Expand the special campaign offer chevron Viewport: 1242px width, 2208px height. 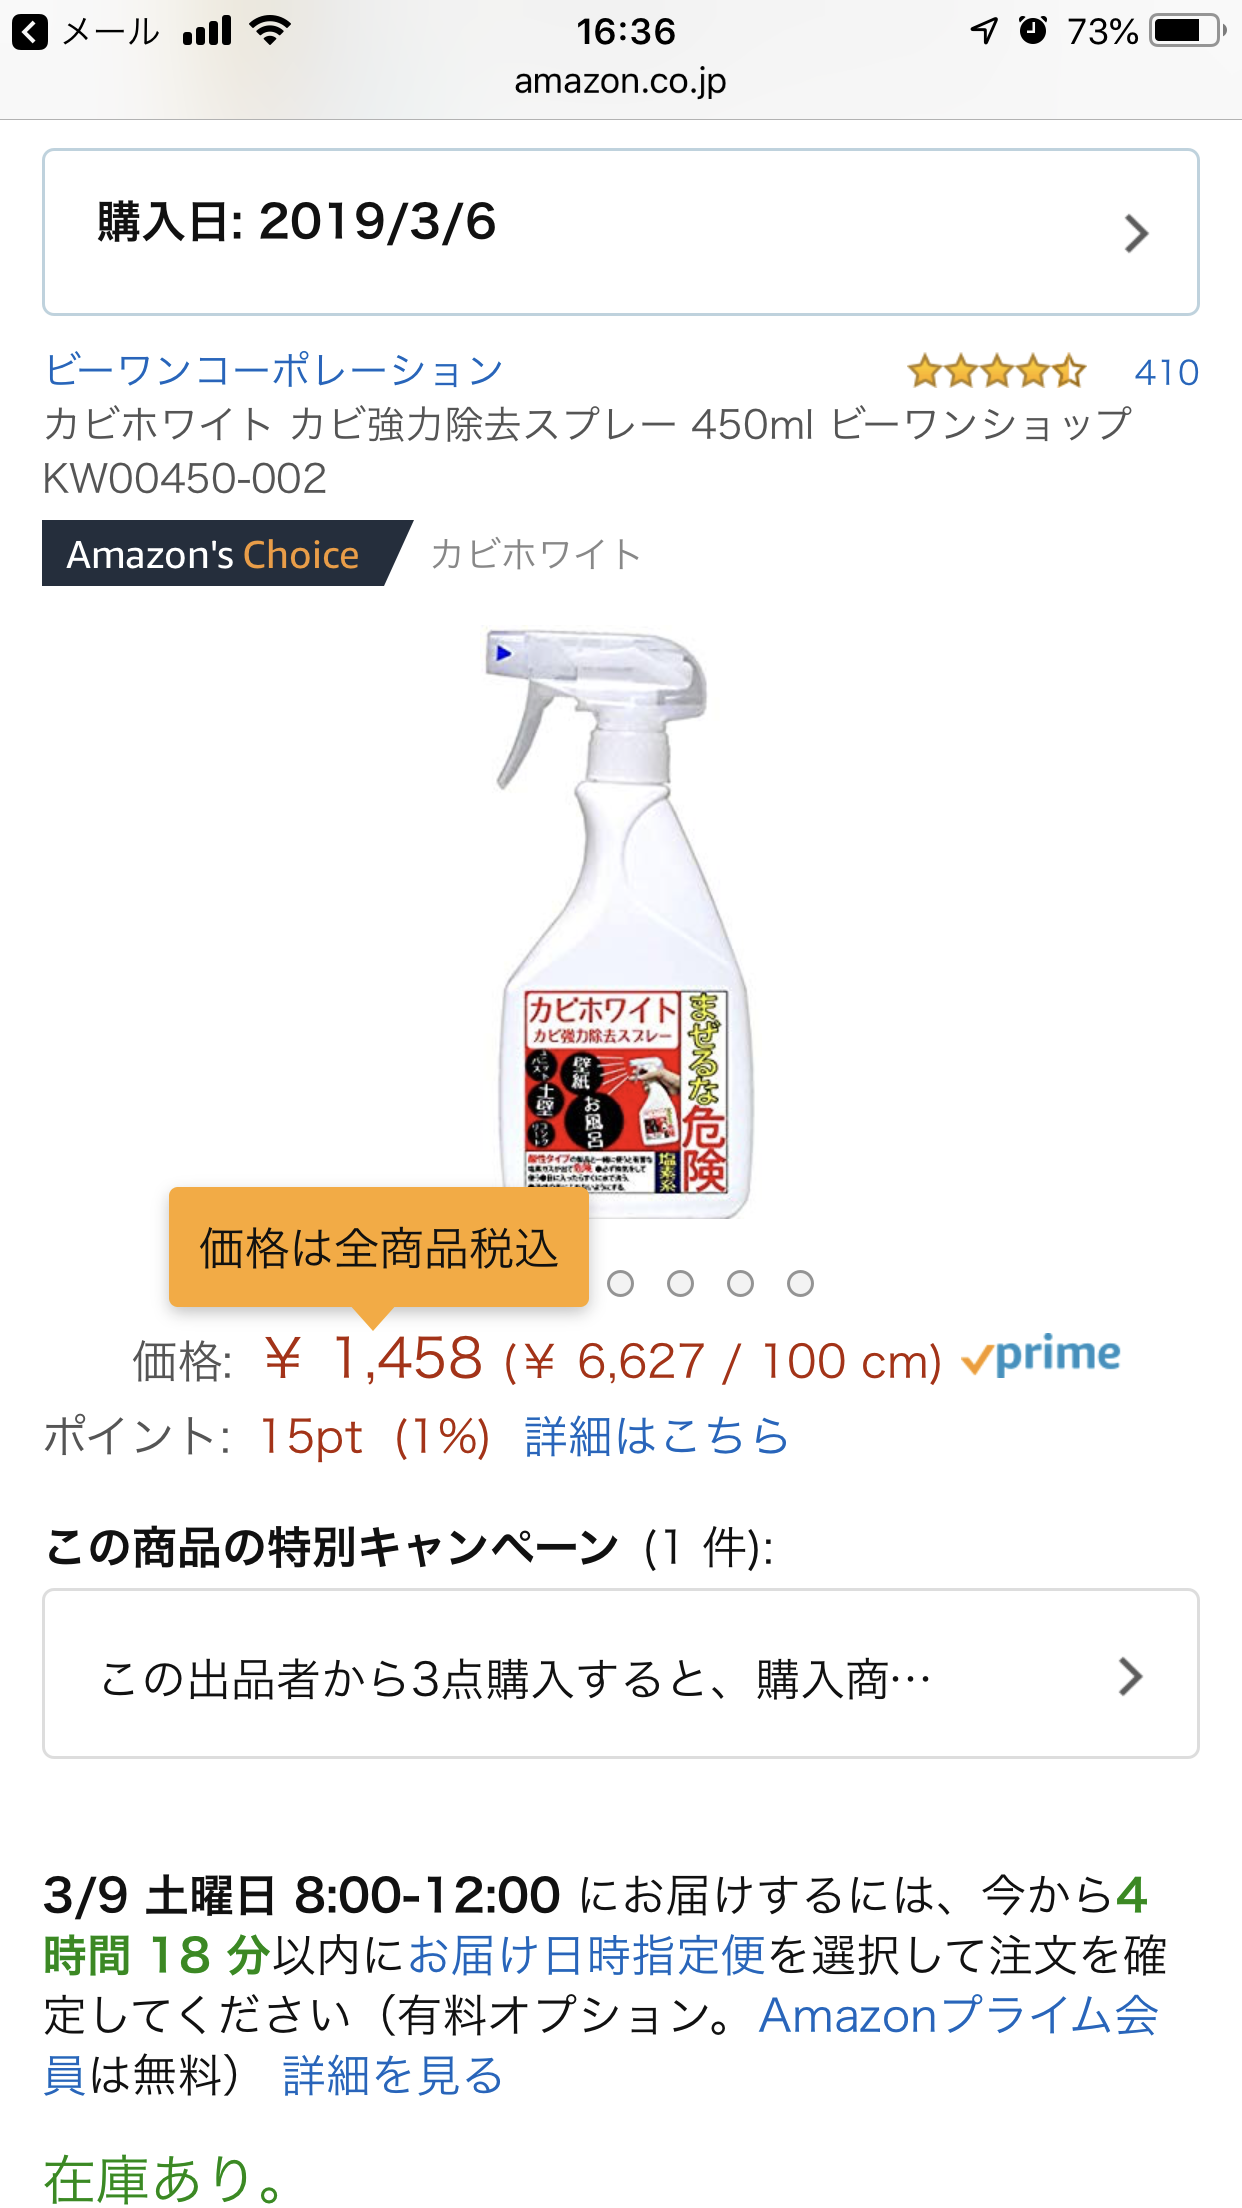1130,1677
